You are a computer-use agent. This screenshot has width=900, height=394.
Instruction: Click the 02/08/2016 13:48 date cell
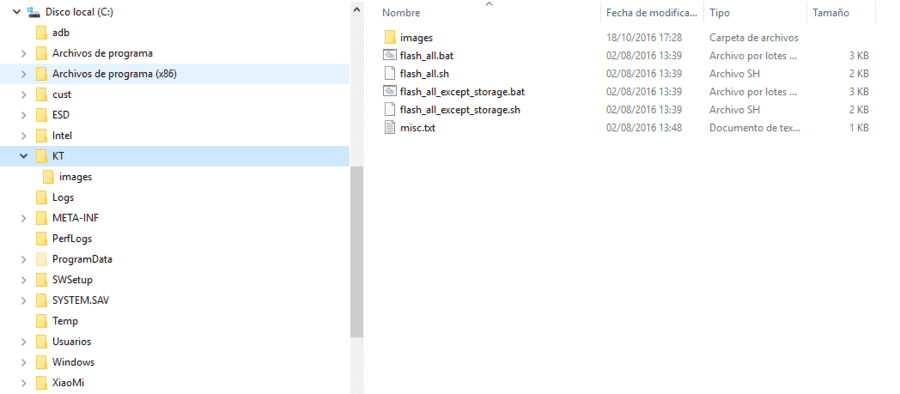(644, 128)
